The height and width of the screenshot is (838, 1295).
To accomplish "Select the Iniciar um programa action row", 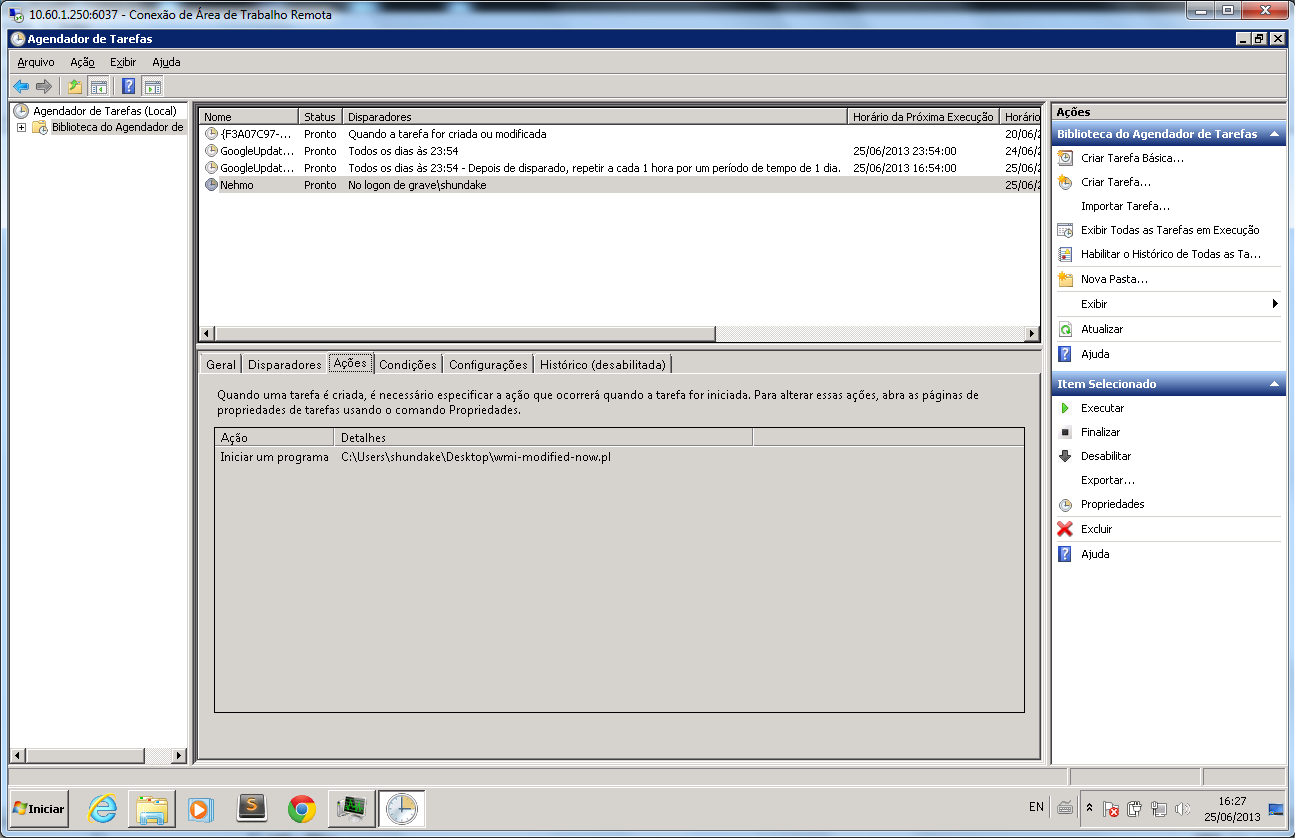I will pyautogui.click(x=619, y=457).
